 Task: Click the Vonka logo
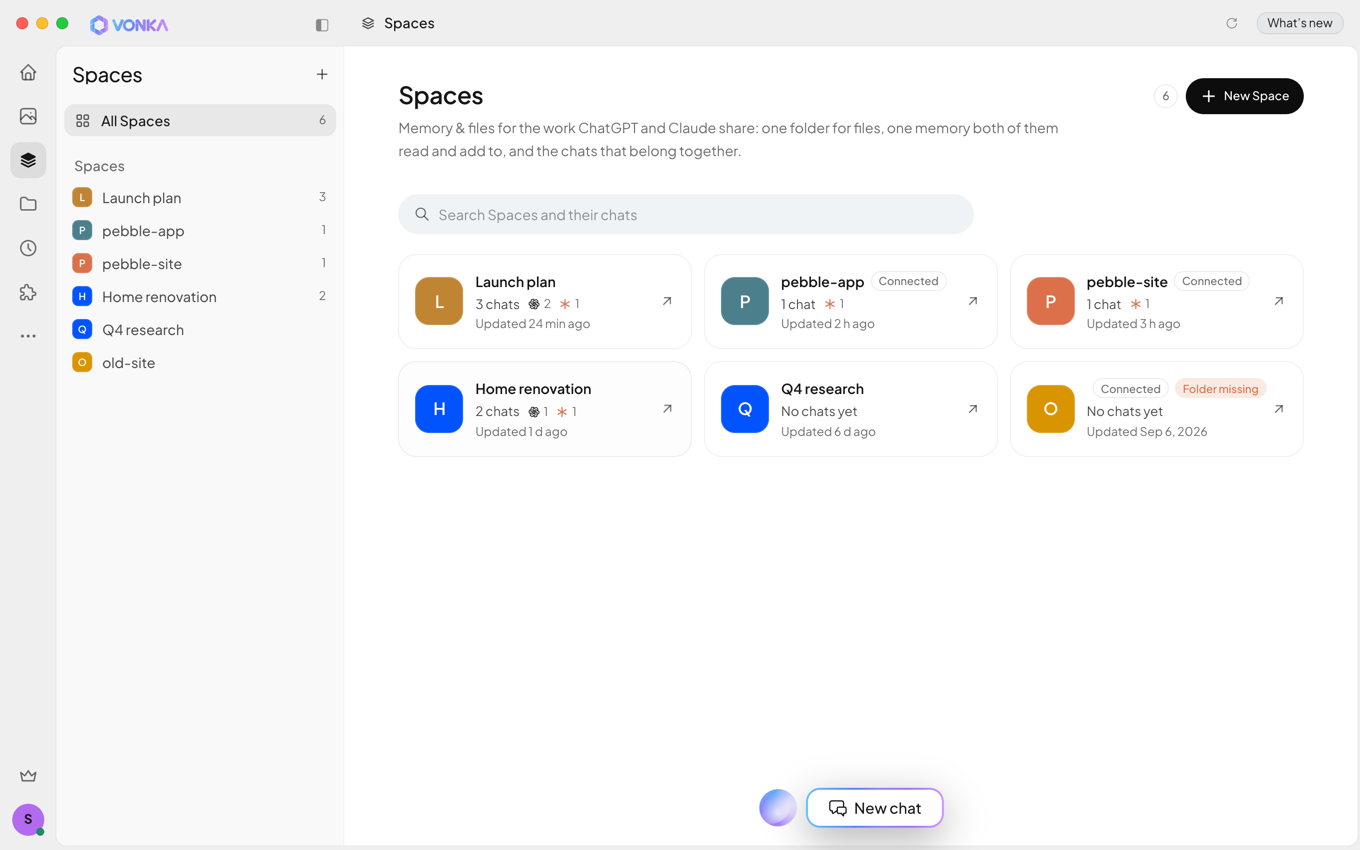[129, 24]
